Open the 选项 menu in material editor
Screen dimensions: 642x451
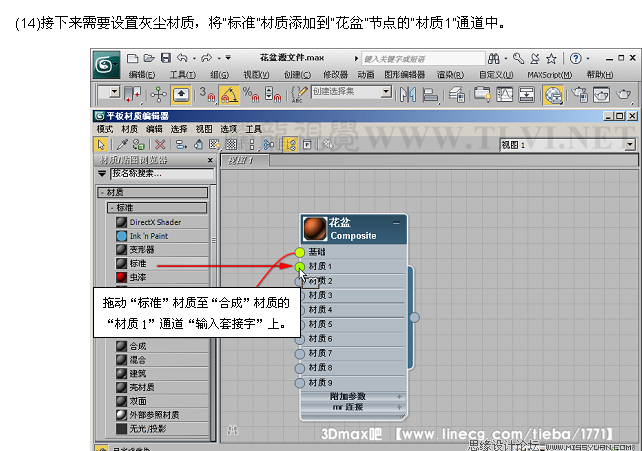pos(228,129)
